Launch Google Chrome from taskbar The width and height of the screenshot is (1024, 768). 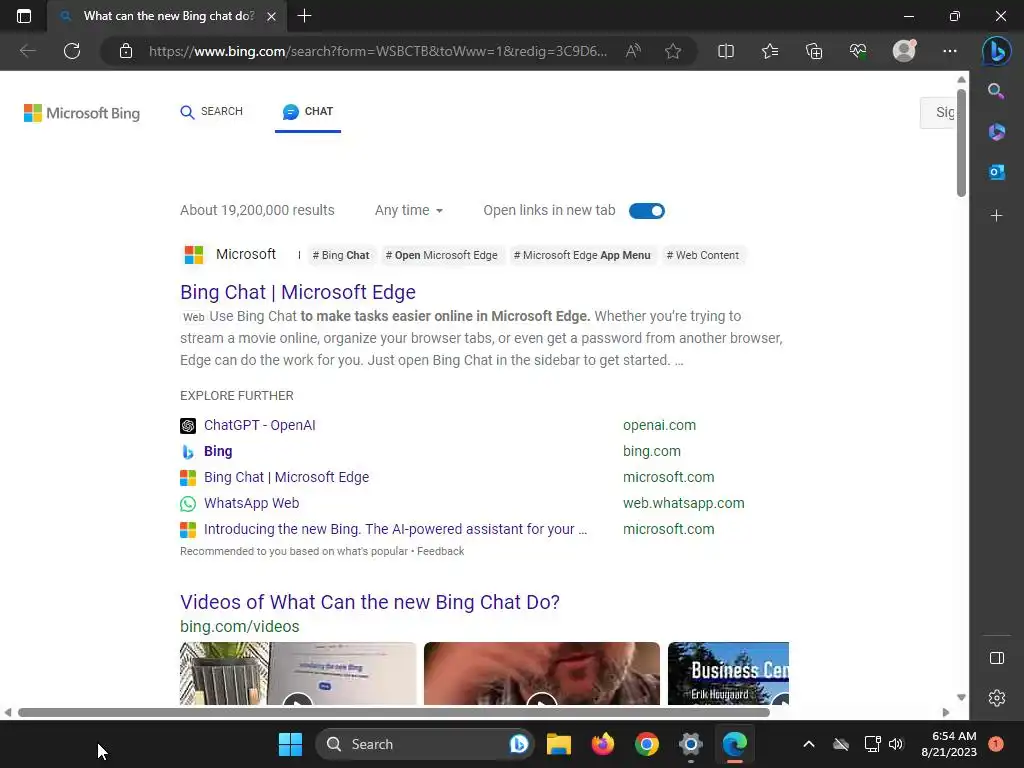coord(647,744)
